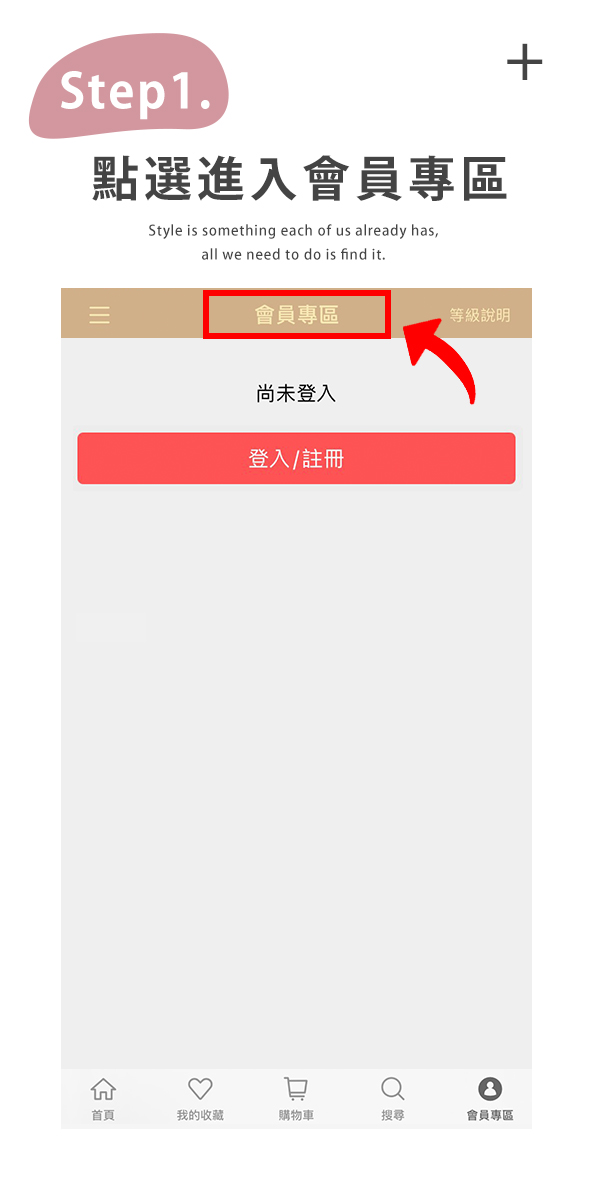The height and width of the screenshot is (1187, 600).
Task: Click the pink Step1. badge
Action: click(x=129, y=87)
